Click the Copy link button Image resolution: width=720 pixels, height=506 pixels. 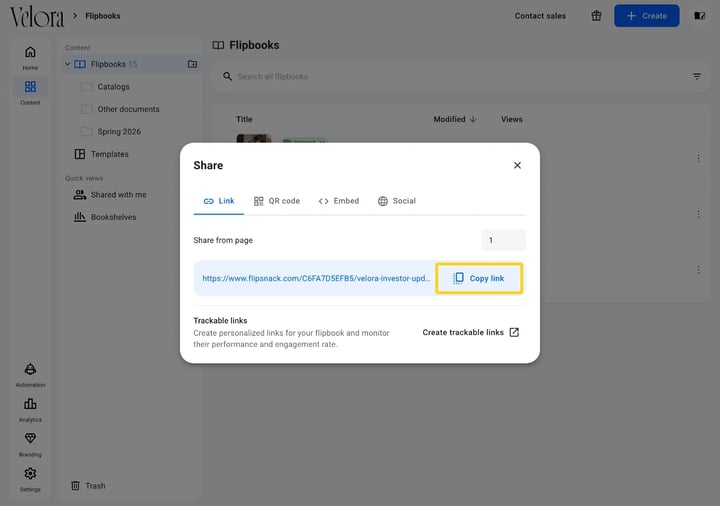coord(479,278)
